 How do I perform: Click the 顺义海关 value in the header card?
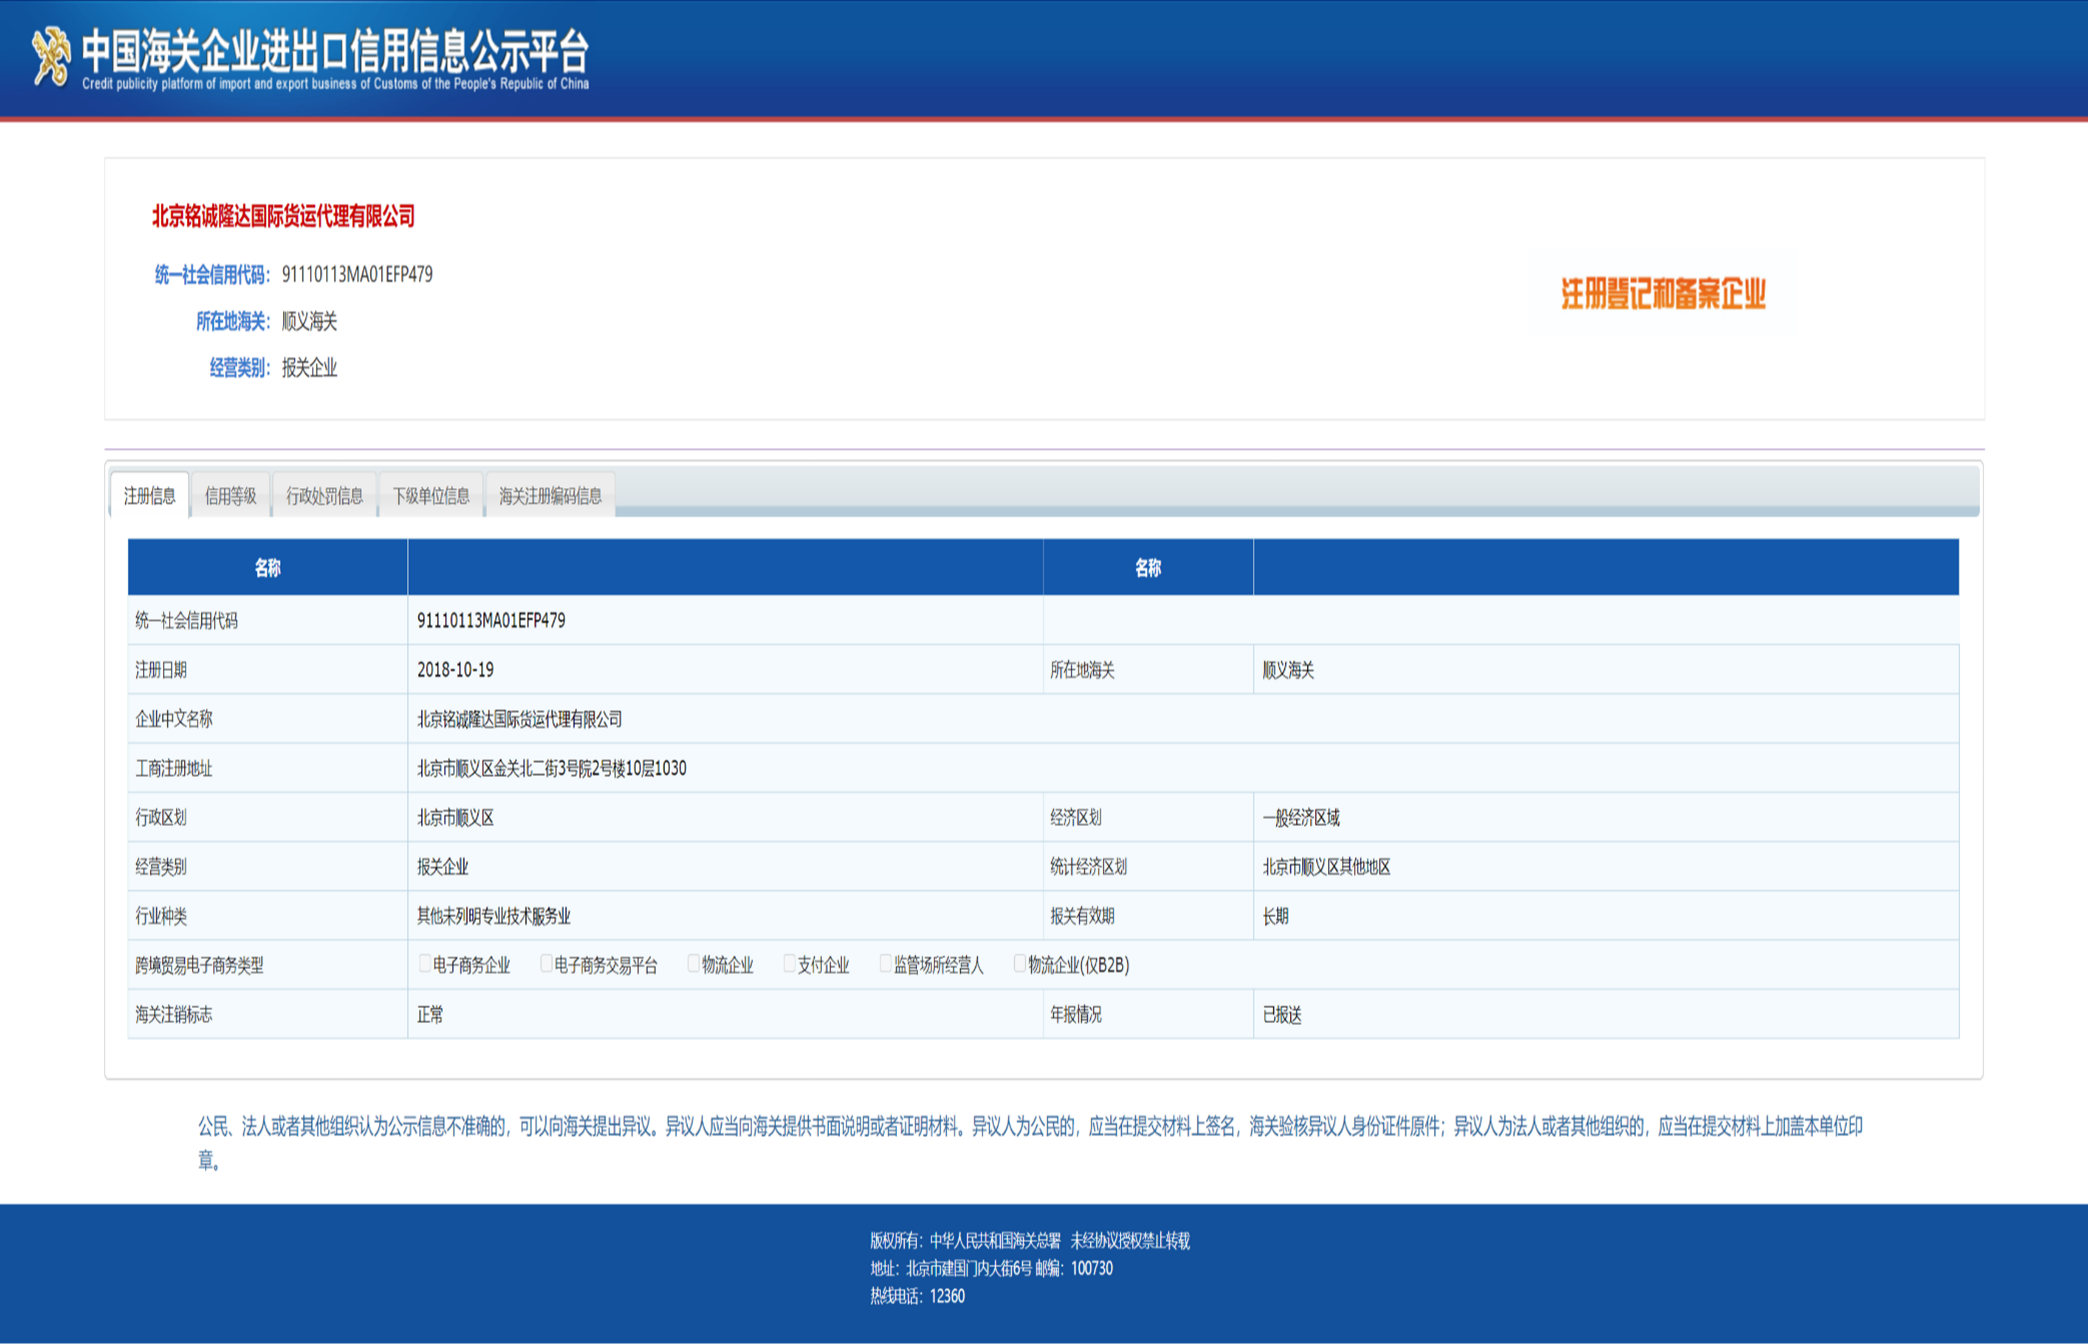pos(309,321)
